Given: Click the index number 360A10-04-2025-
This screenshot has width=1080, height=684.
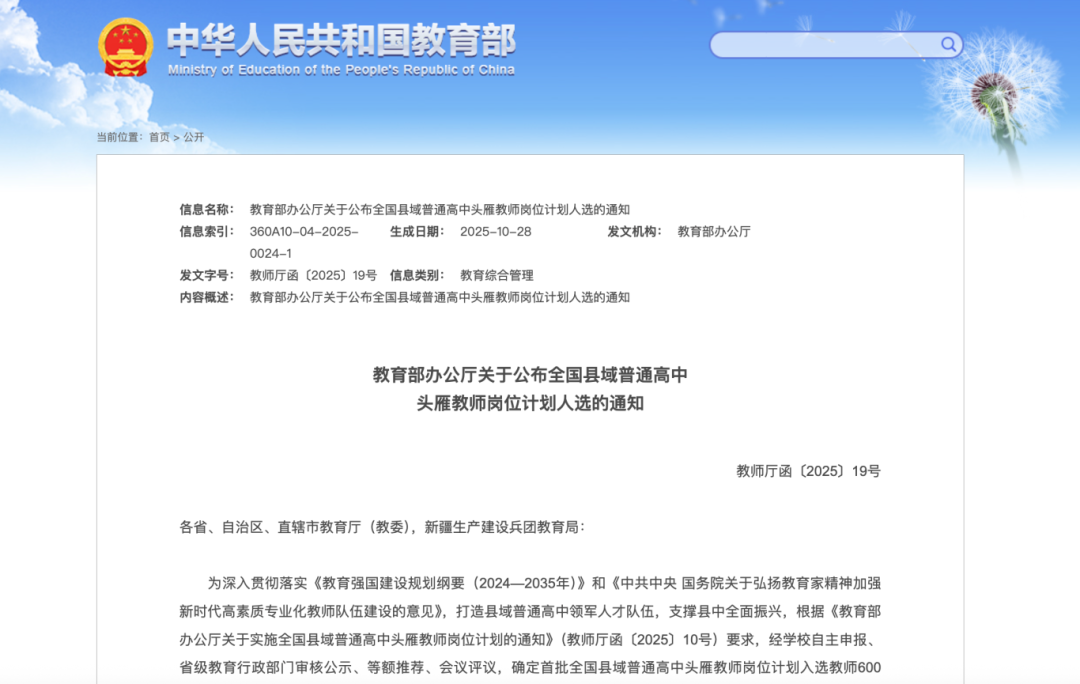Looking at the screenshot, I should pyautogui.click(x=304, y=231).
